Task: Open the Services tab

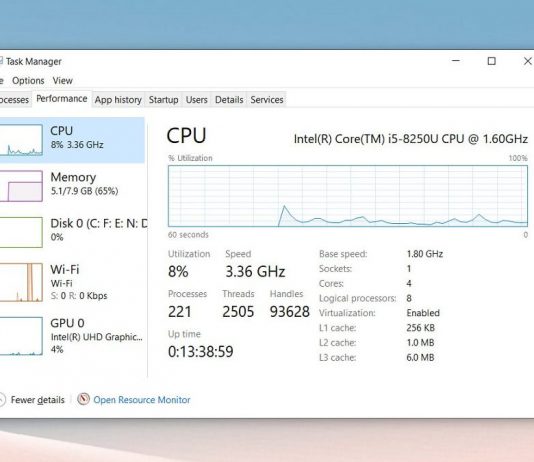Action: (x=267, y=100)
